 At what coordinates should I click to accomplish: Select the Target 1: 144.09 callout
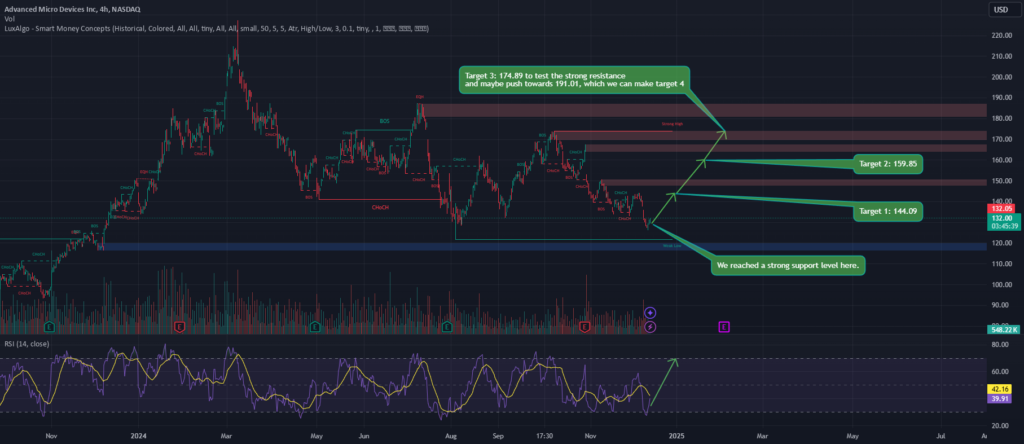pos(885,211)
